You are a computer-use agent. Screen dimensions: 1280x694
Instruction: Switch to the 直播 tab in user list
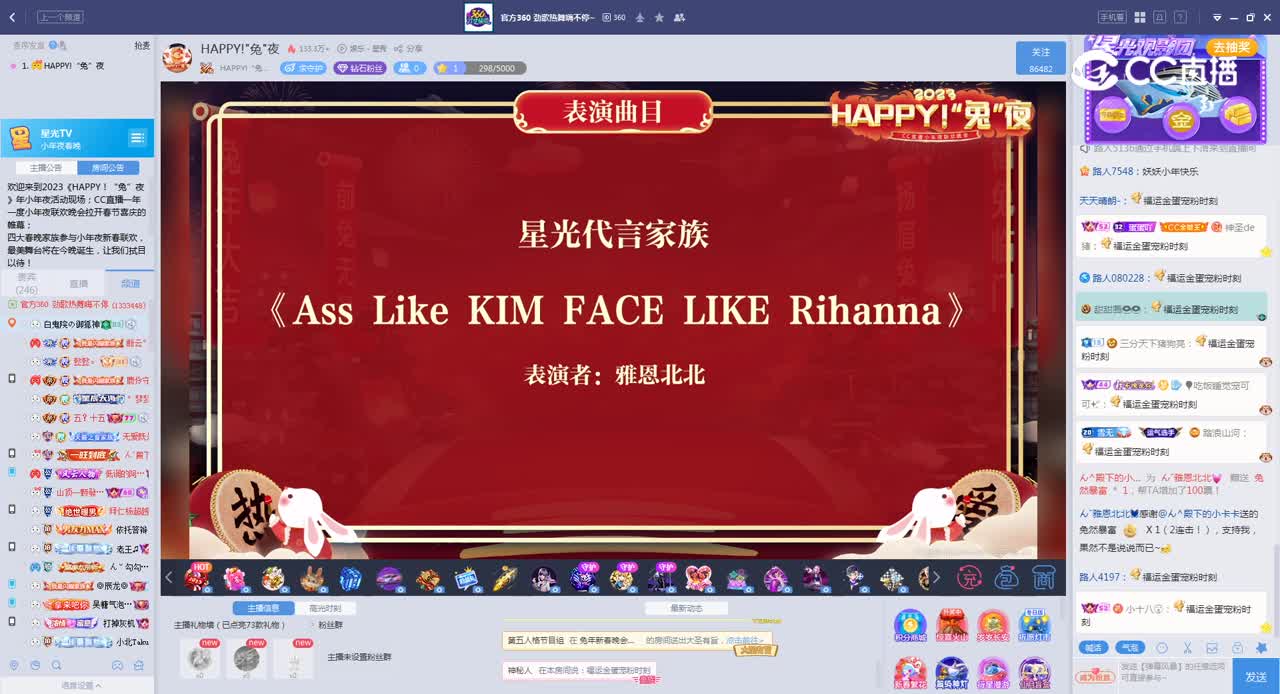pyautogui.click(x=78, y=284)
